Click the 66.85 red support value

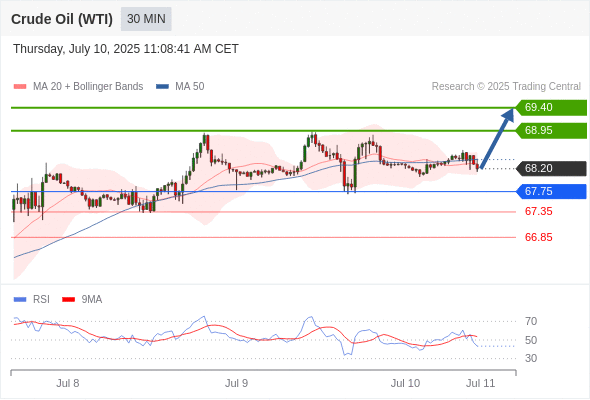pyautogui.click(x=538, y=237)
